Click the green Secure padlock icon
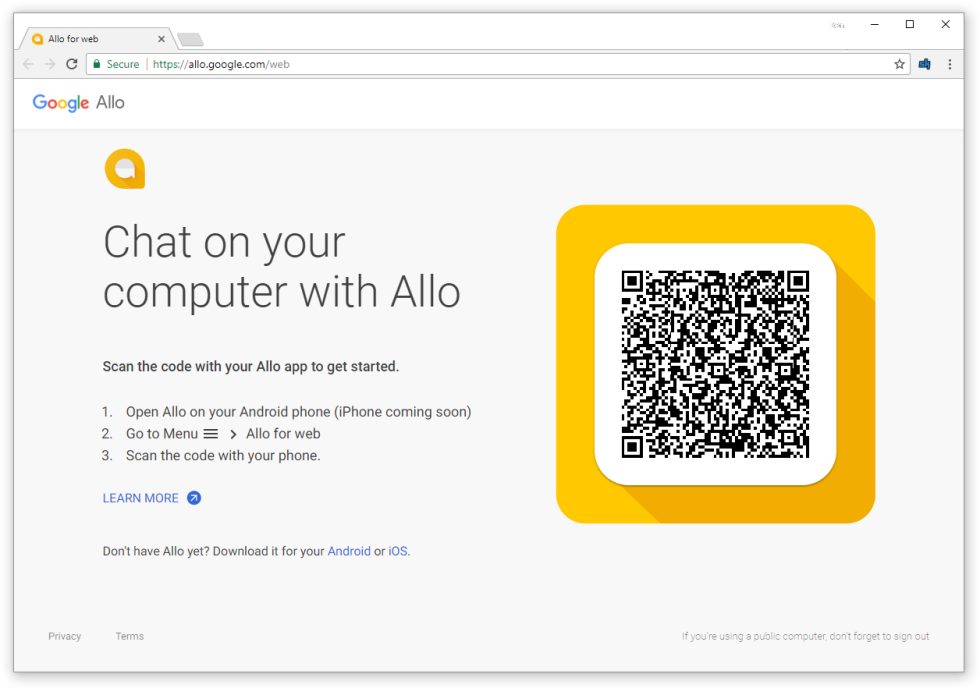This screenshot has width=980, height=688. (97, 64)
